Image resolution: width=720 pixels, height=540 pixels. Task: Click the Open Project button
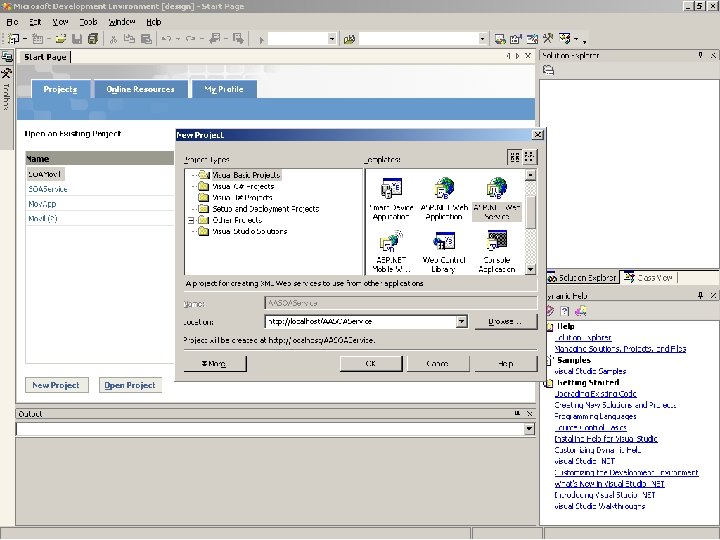(x=130, y=385)
